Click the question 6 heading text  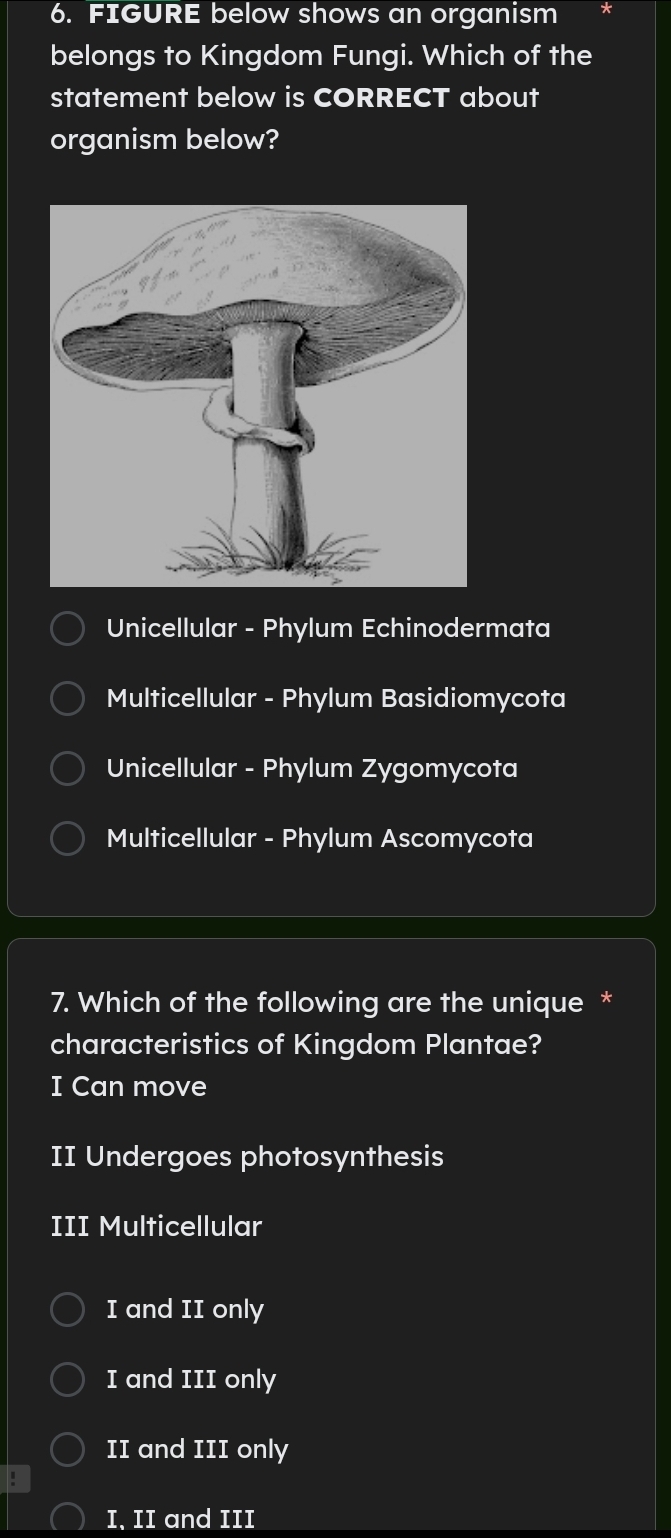pos(320,75)
